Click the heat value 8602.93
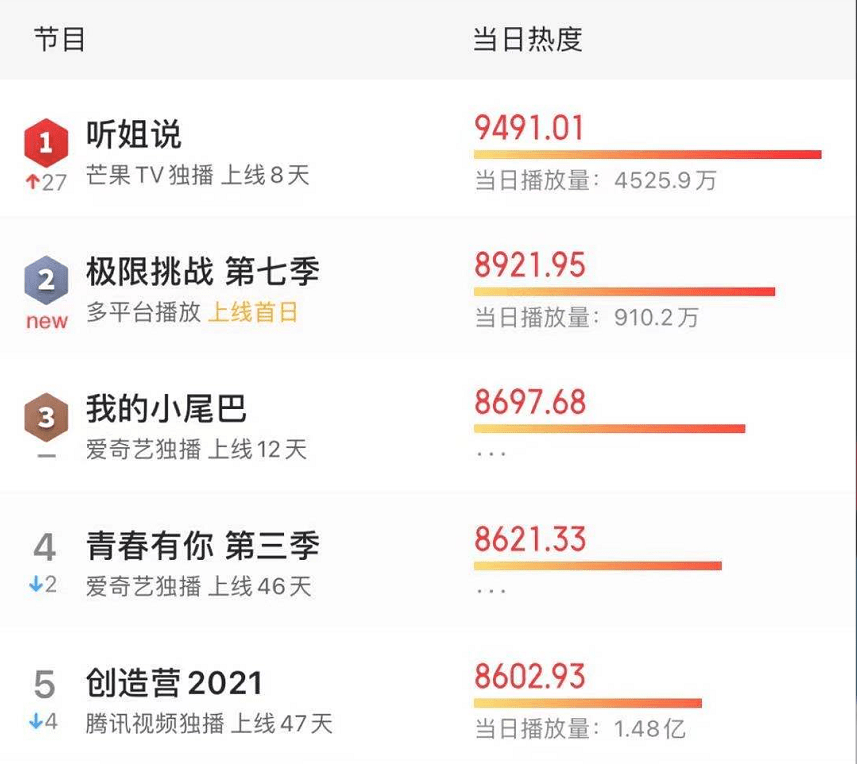 pos(530,676)
